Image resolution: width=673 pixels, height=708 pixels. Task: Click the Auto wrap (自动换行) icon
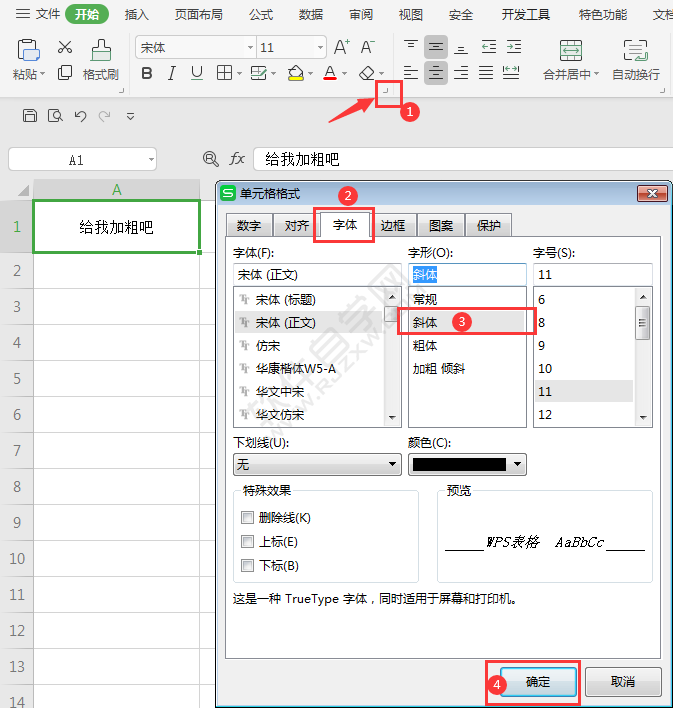point(636,50)
